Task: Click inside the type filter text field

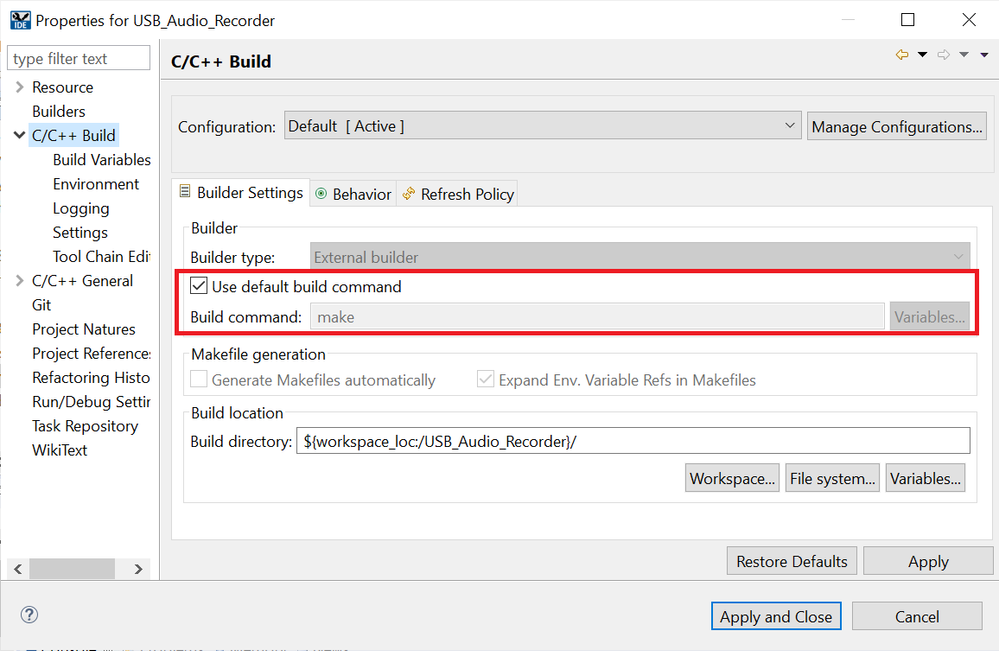Action: 78,57
